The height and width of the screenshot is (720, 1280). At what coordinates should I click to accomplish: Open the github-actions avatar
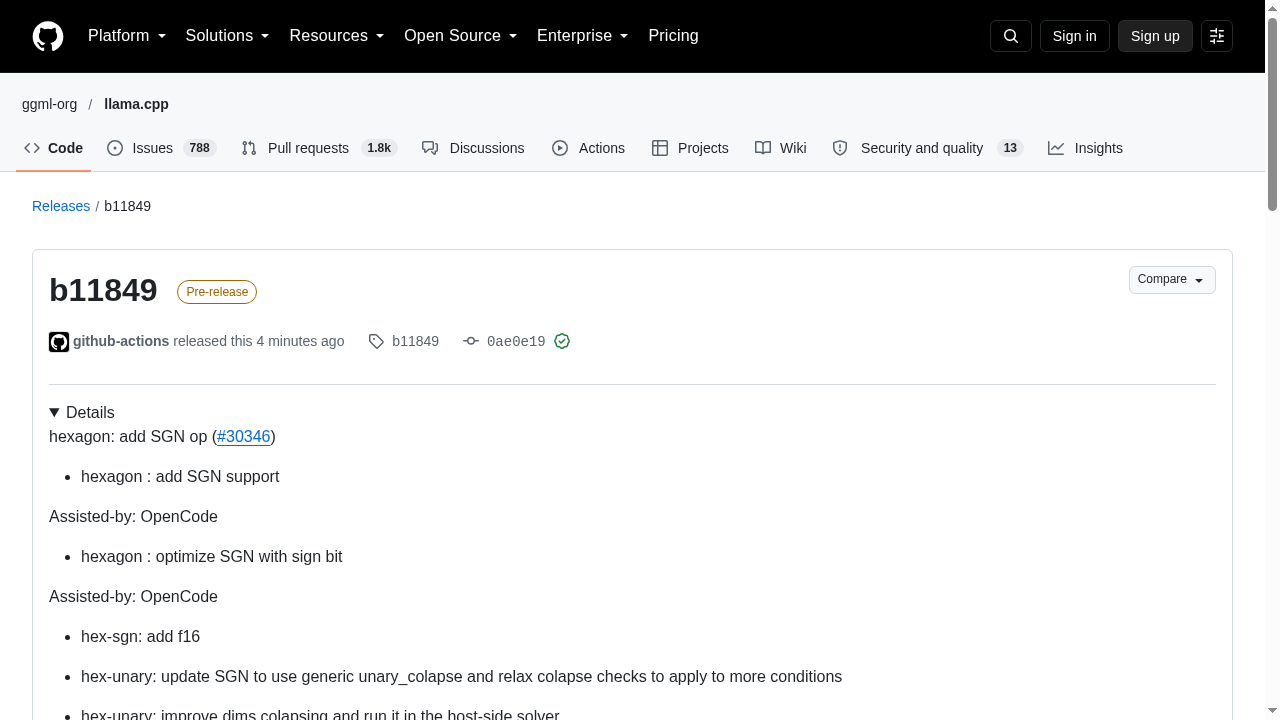(x=59, y=342)
